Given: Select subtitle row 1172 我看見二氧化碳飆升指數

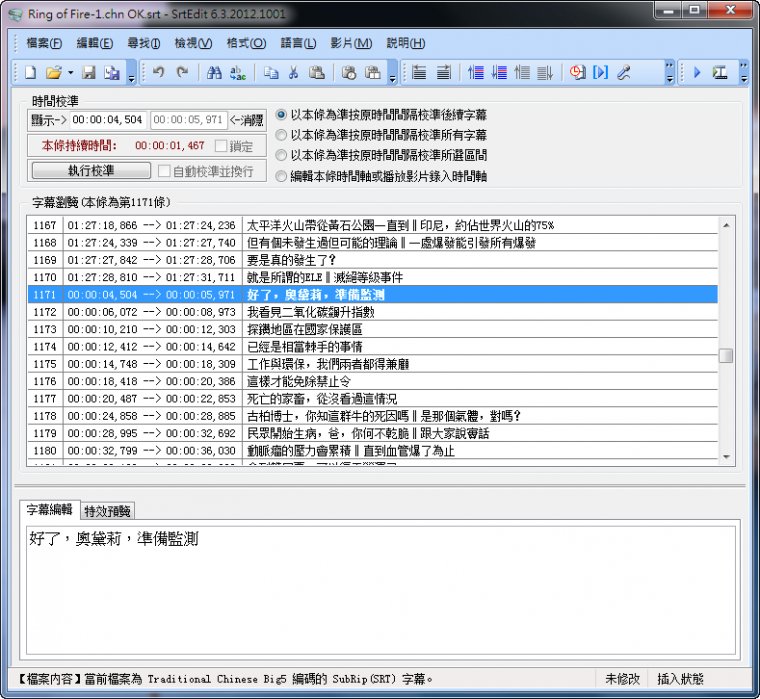Looking at the screenshot, I should click(x=373, y=312).
